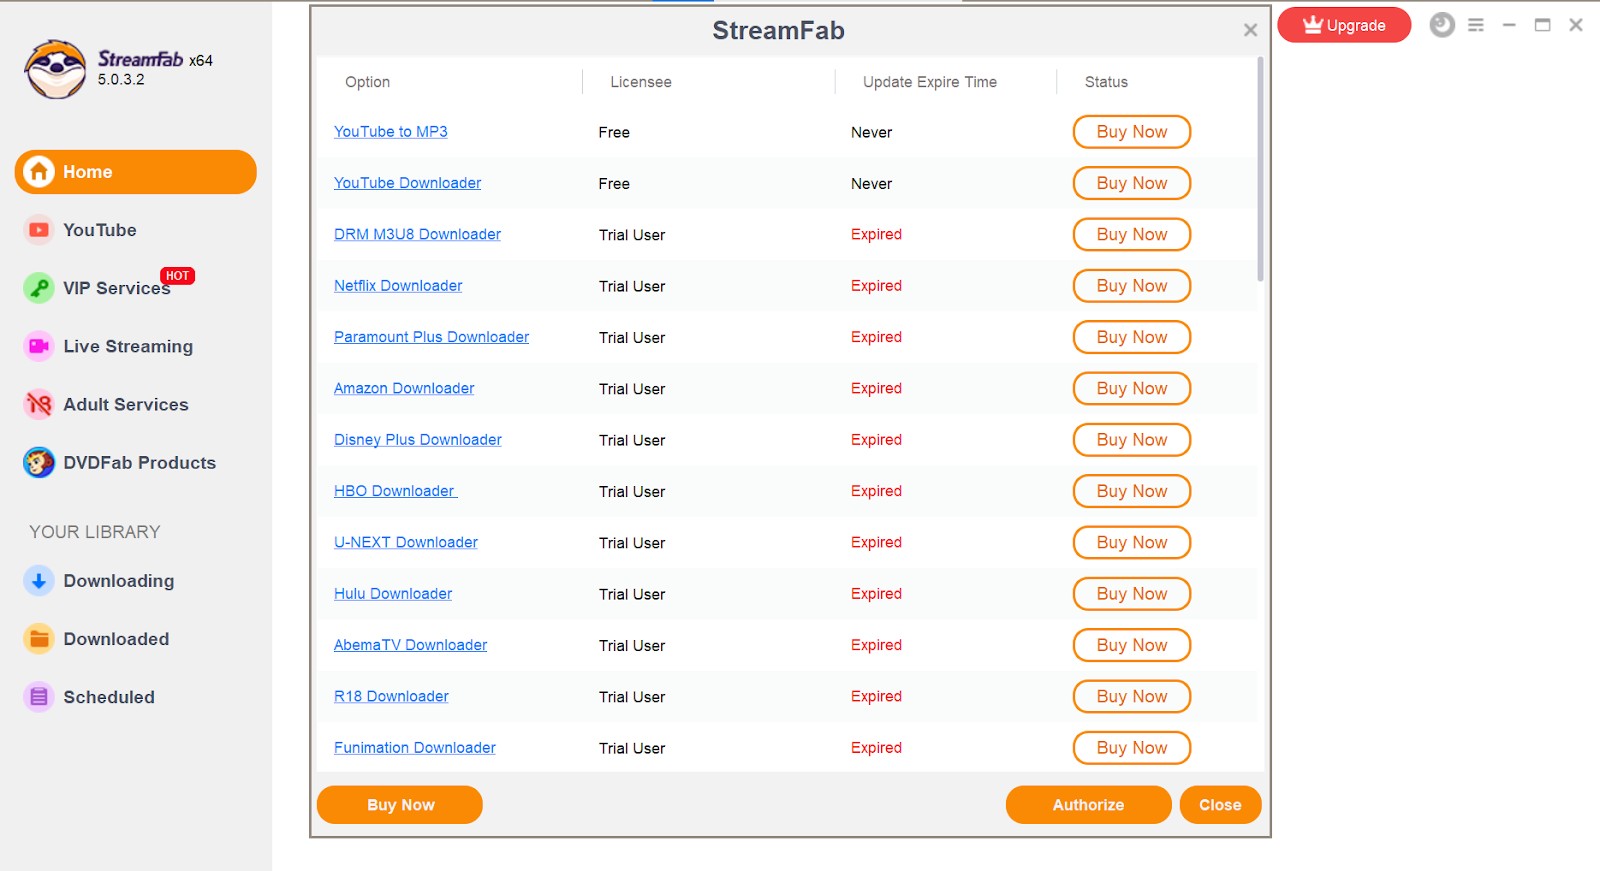Click the Status column header

(1106, 82)
